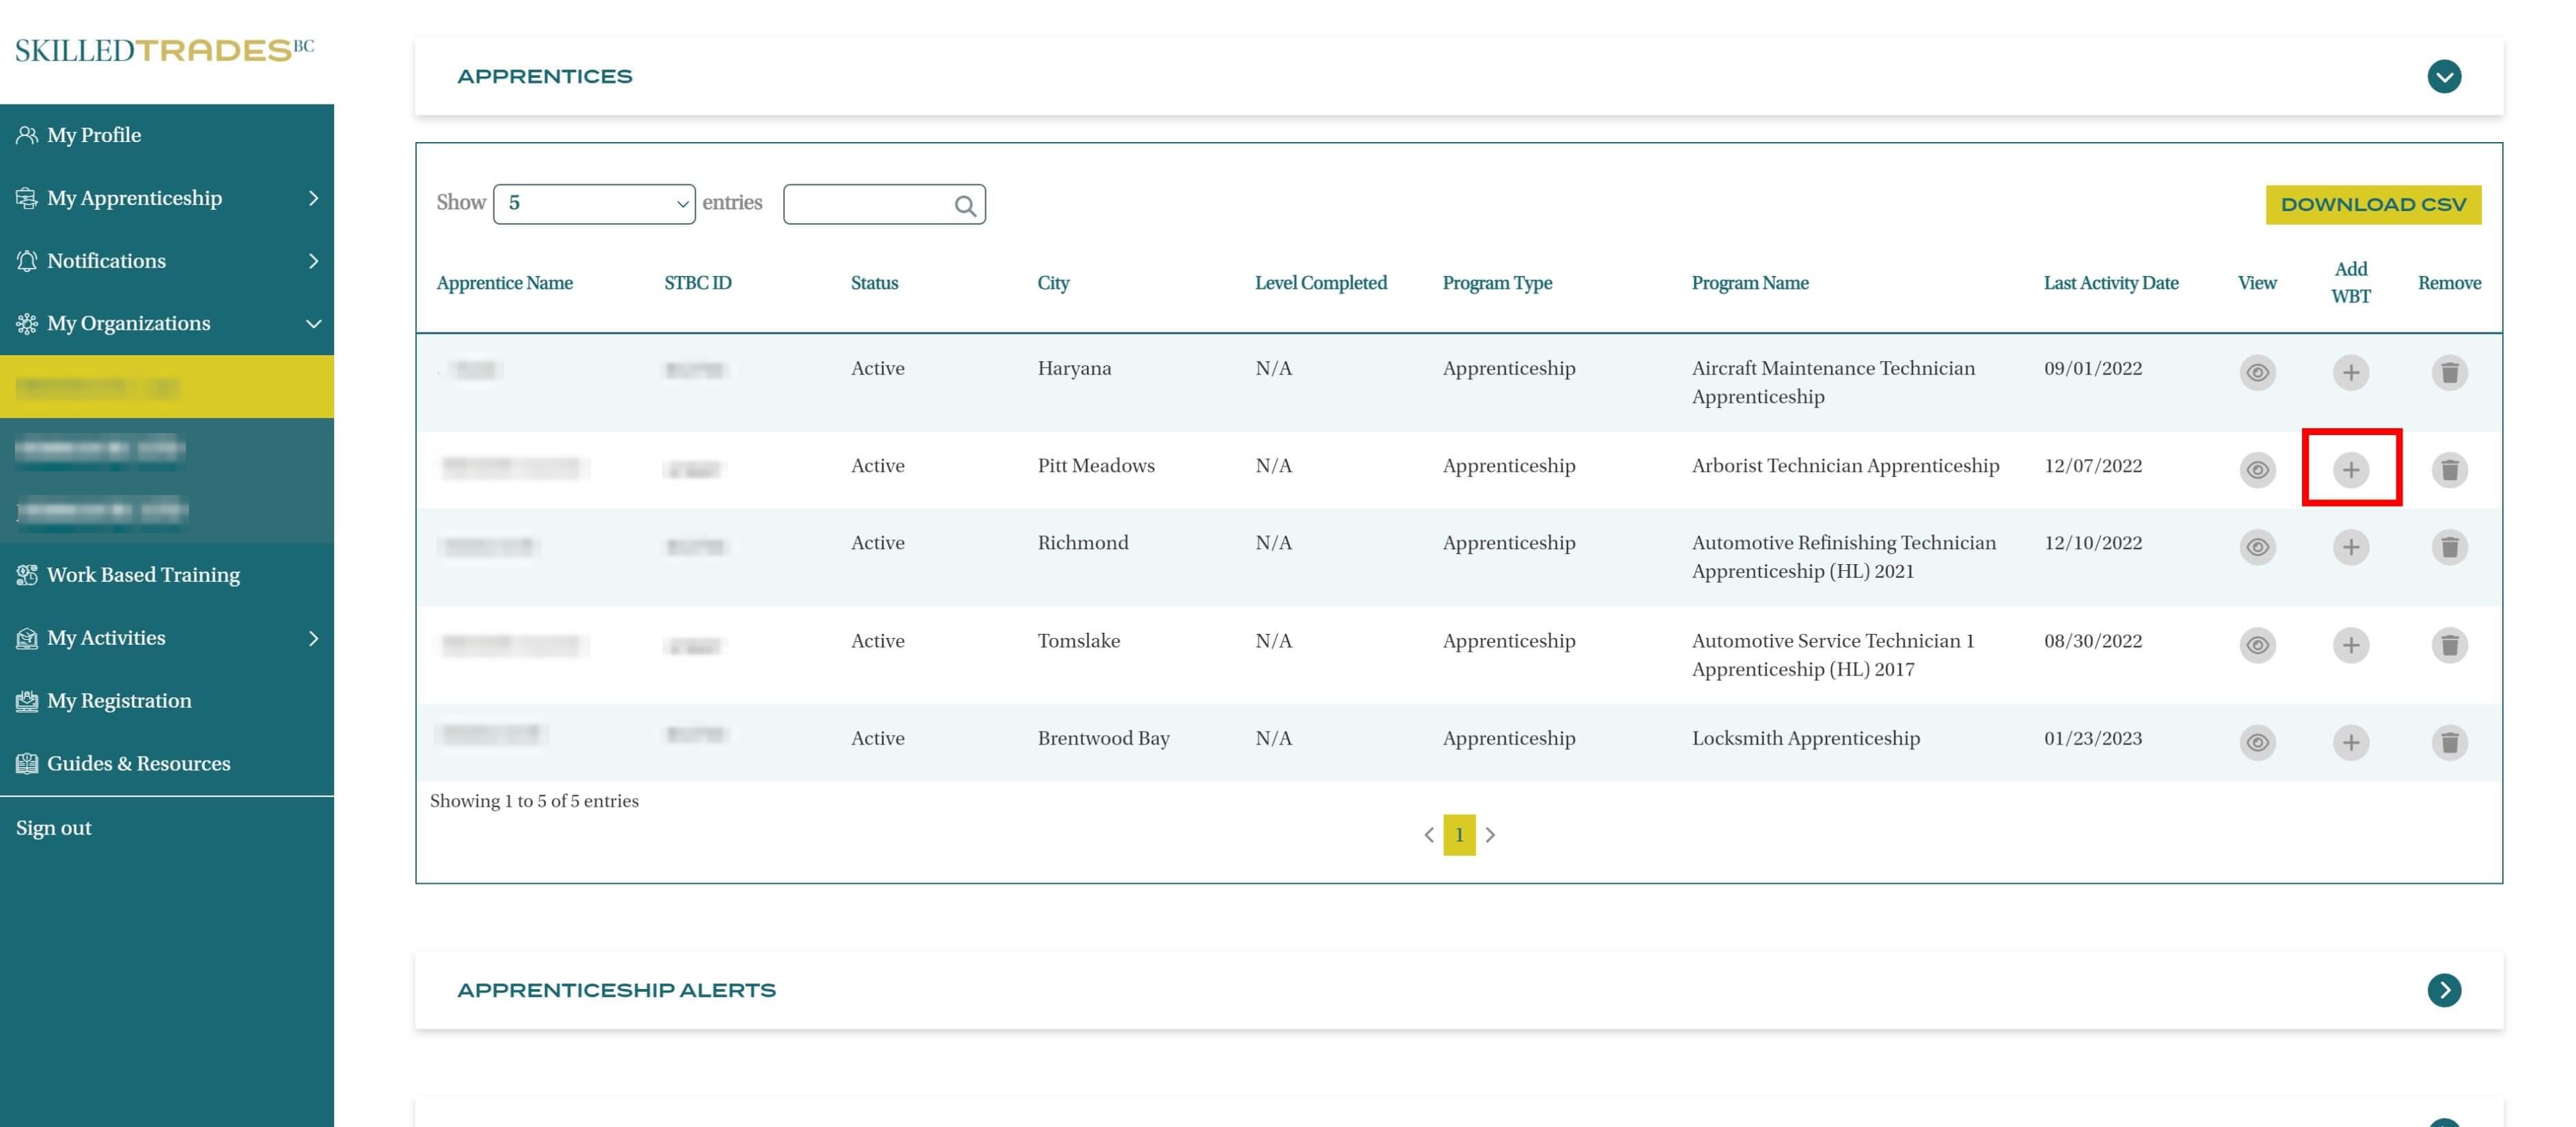This screenshot has width=2576, height=1127.
Task: Click search magnifier icon in table
Action: coord(964,205)
